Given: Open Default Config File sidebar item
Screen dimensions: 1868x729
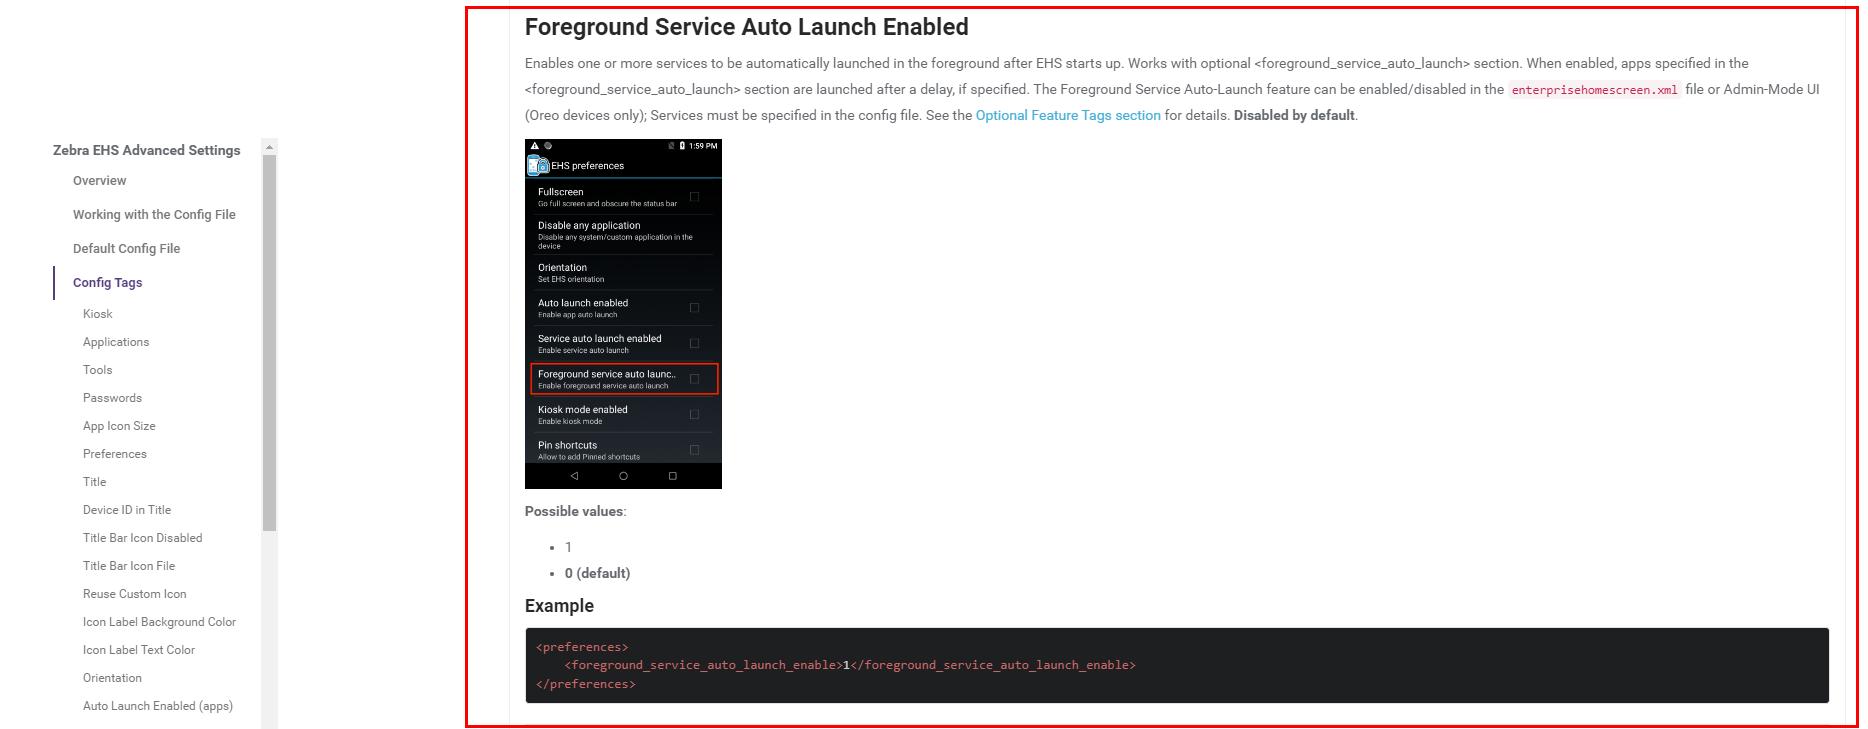Looking at the screenshot, I should pyautogui.click(x=126, y=249).
